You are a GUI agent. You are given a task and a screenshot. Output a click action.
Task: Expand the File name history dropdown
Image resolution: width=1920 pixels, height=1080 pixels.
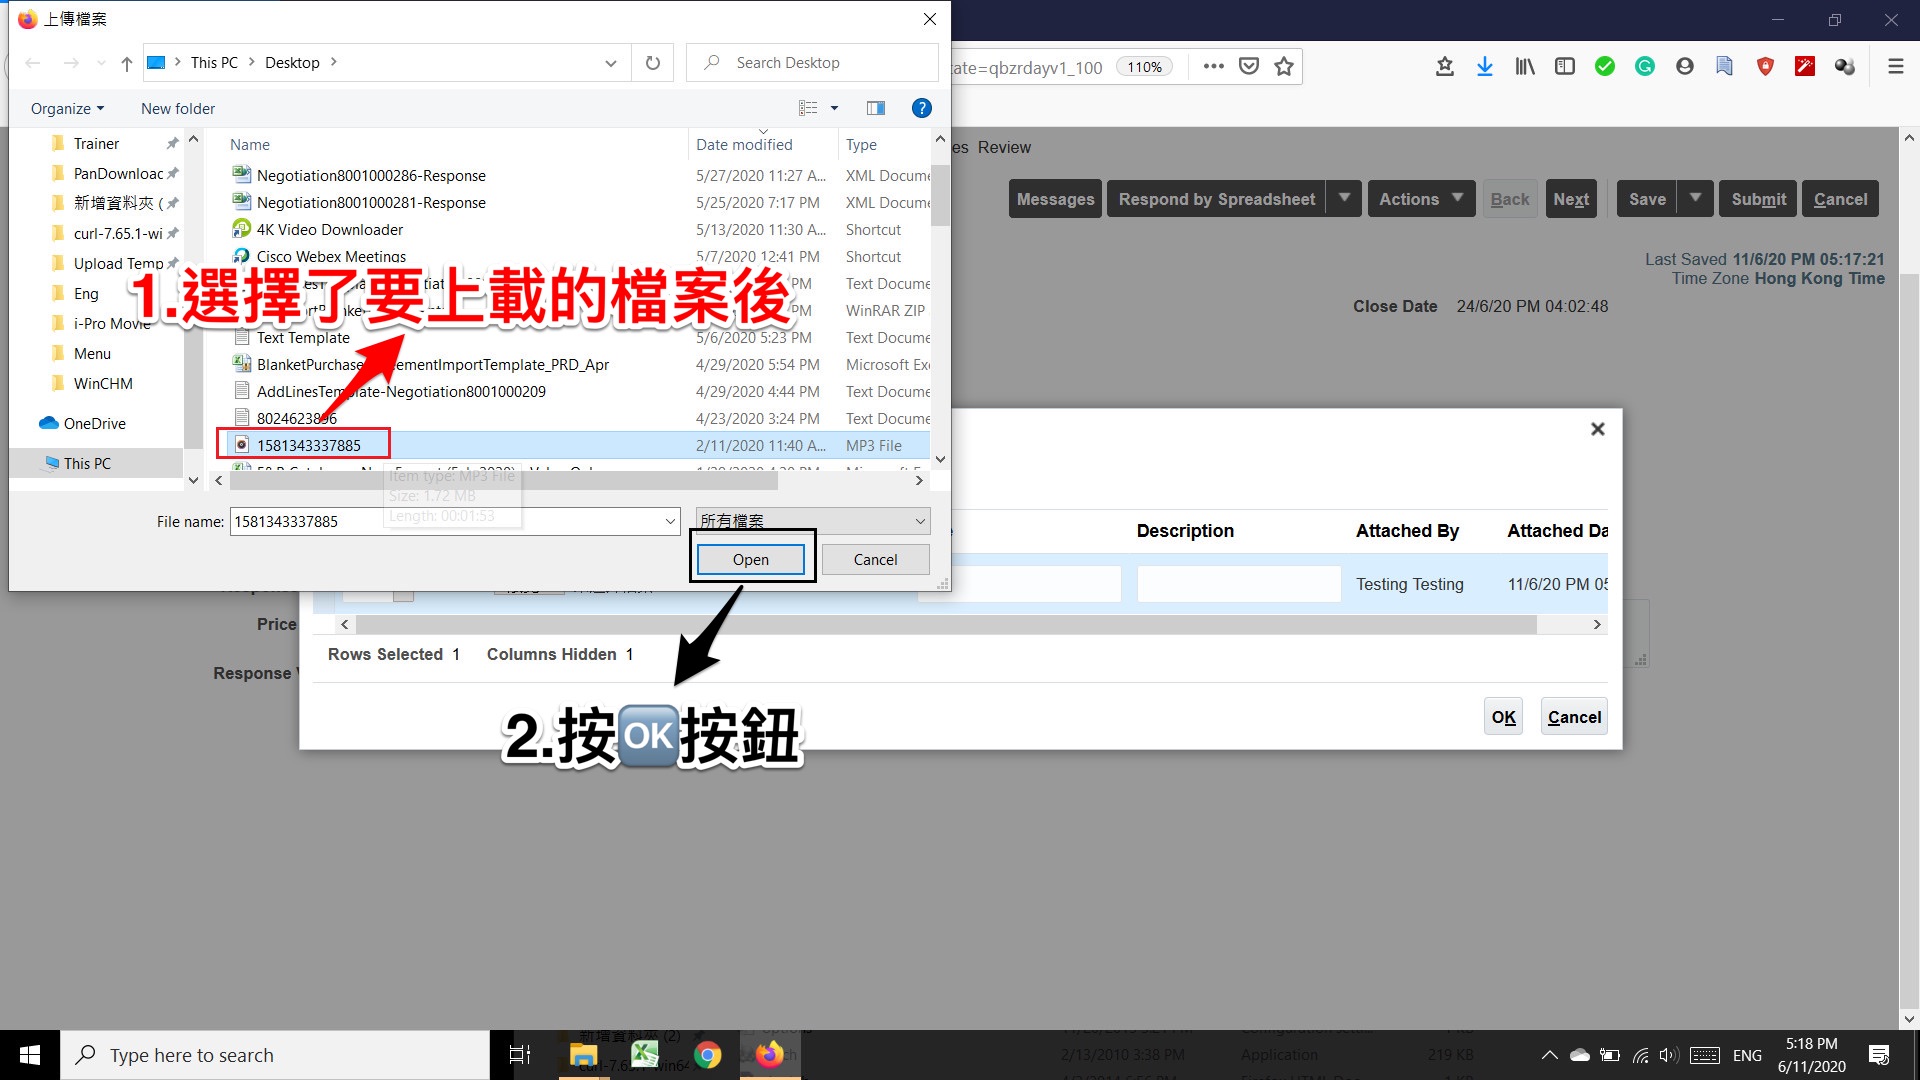pos(670,521)
